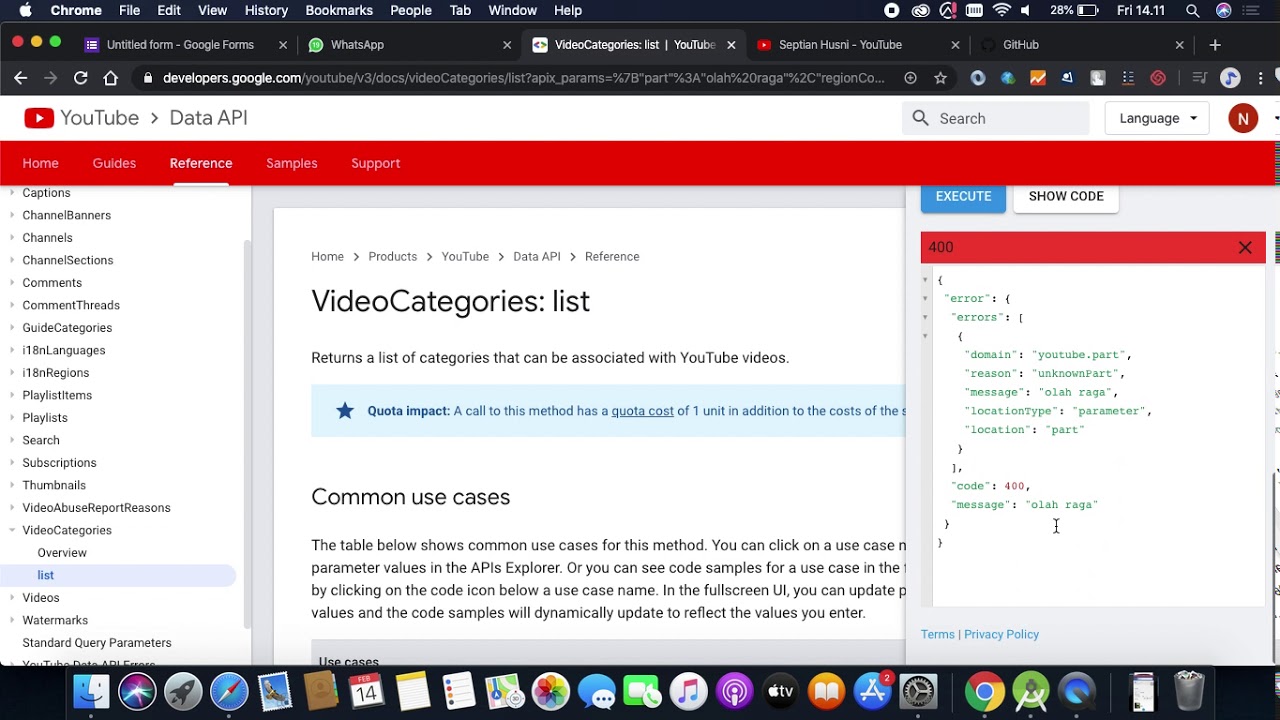This screenshot has width=1280, height=720.
Task: Open the Language dropdown
Action: point(1157,118)
